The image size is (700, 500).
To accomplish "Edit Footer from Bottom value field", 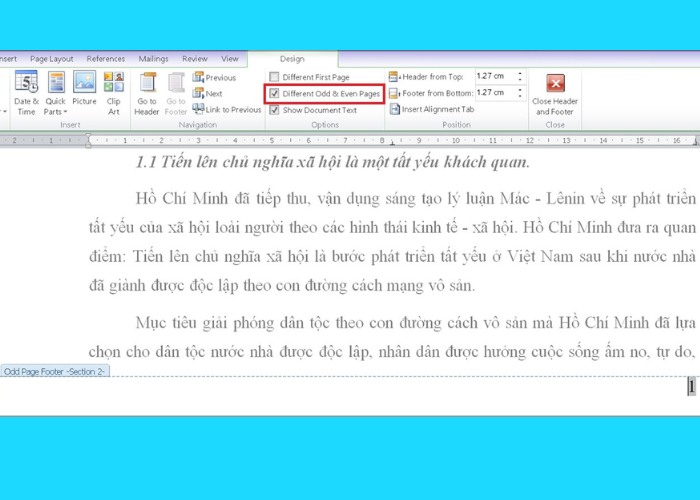I will click(495, 93).
